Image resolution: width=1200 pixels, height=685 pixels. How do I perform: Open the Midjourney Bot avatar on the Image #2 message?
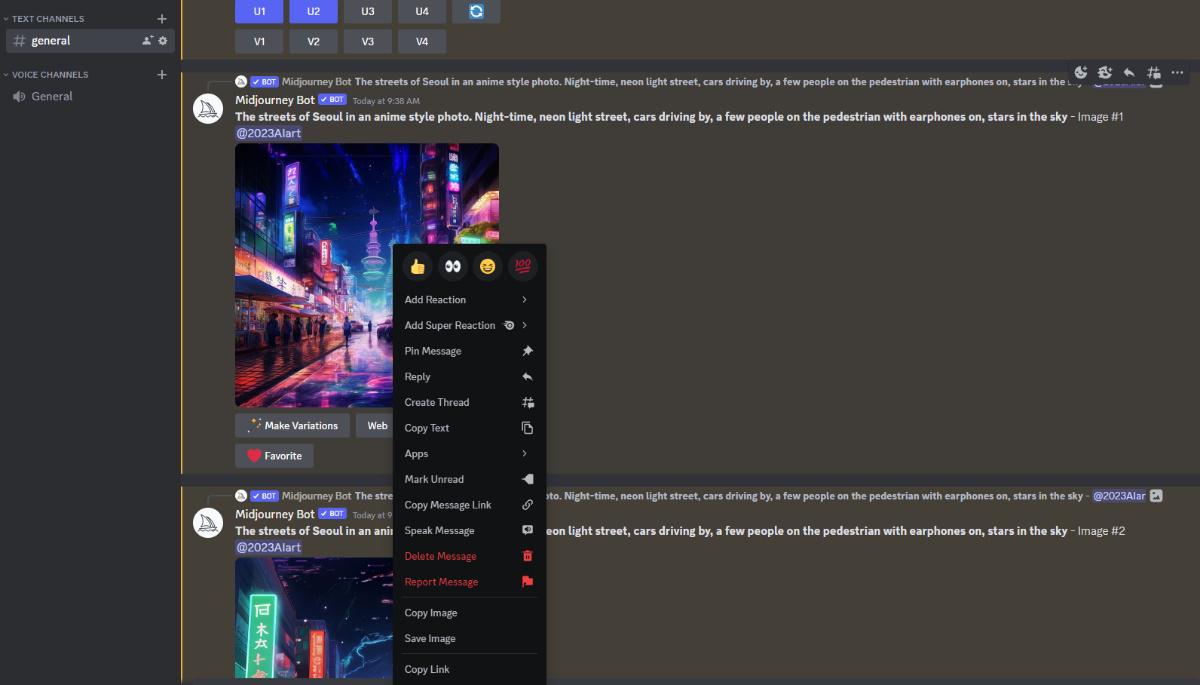(208, 523)
